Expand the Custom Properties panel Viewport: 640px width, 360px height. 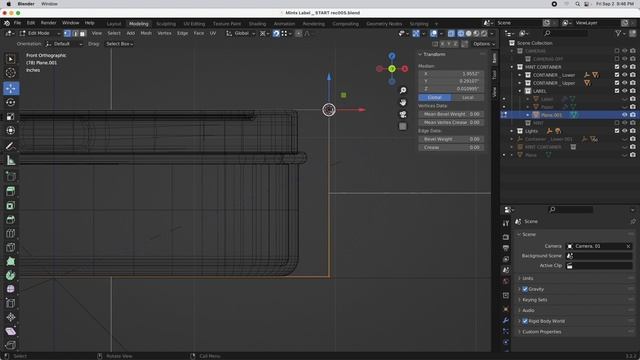(541, 332)
